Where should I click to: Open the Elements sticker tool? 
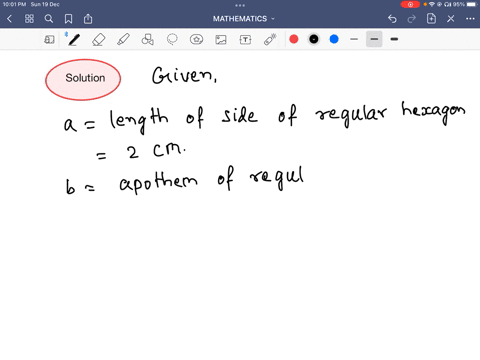point(196,39)
